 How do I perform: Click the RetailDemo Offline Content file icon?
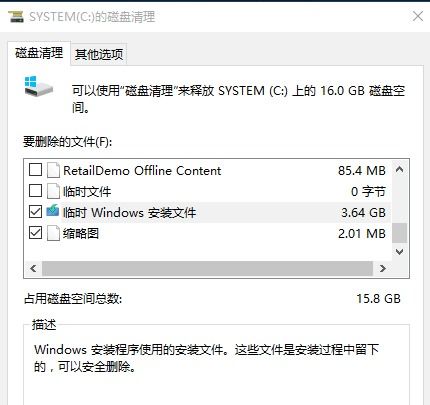pos(53,170)
